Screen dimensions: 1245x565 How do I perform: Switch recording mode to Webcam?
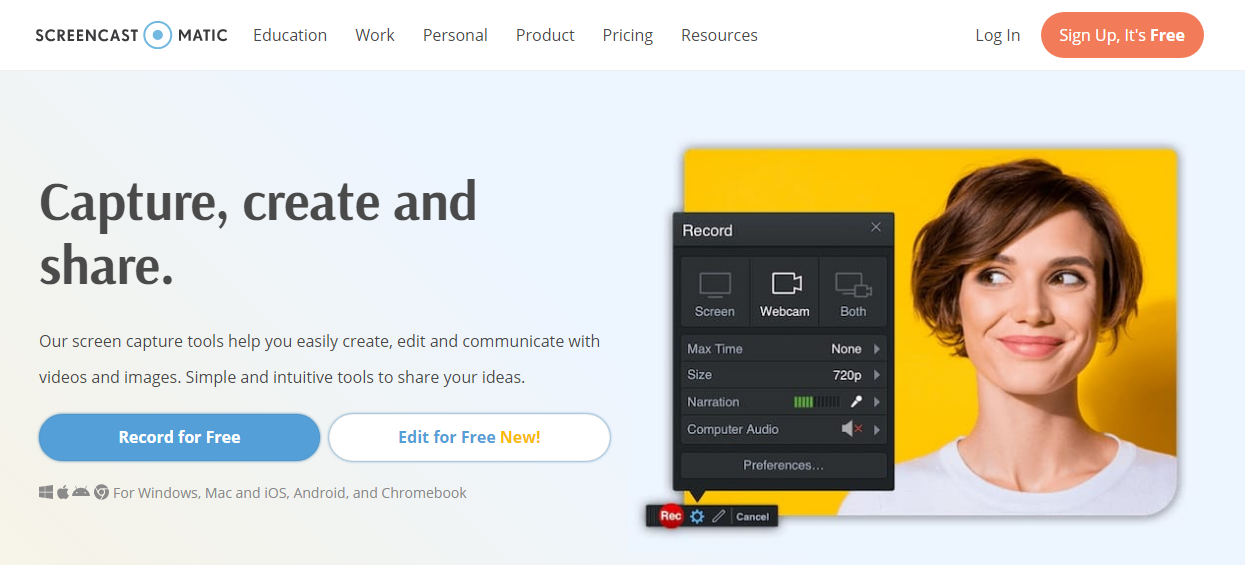click(785, 292)
